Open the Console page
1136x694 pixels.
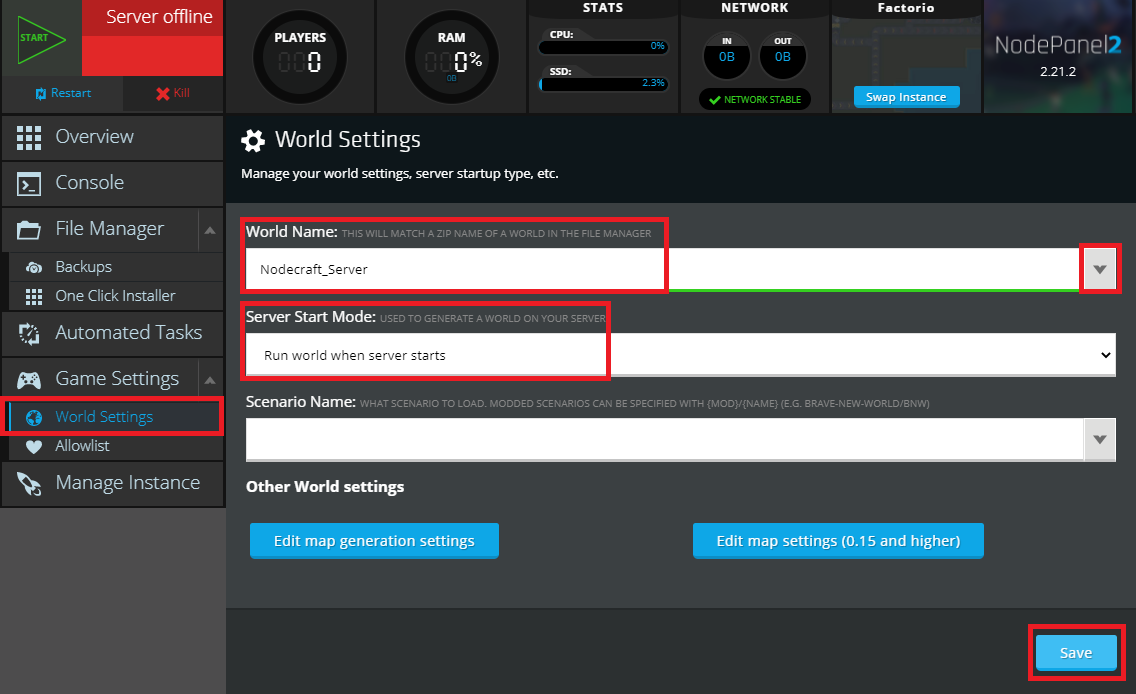click(x=112, y=183)
